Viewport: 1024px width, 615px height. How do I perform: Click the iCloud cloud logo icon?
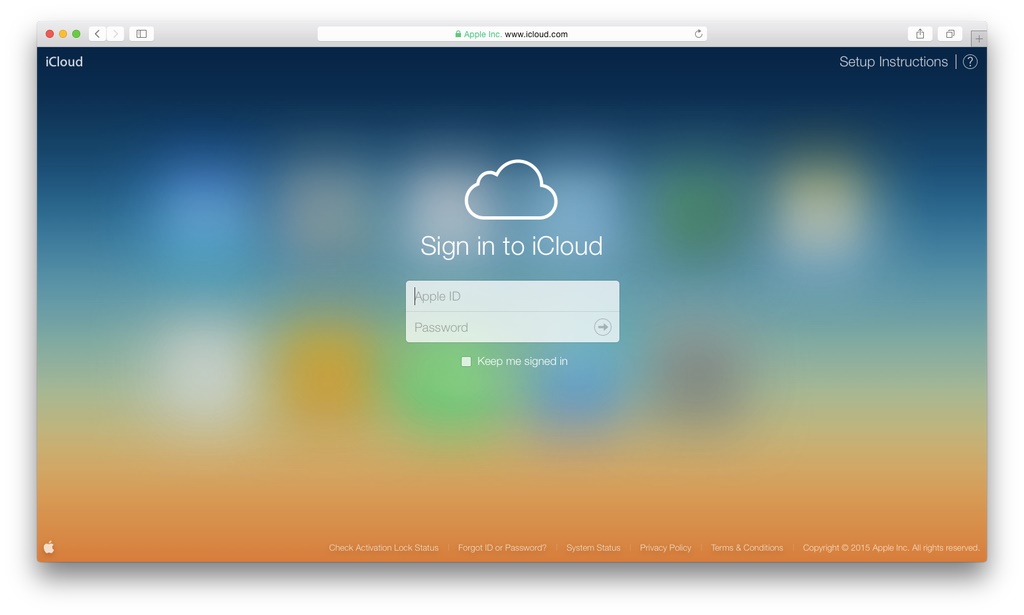[x=511, y=189]
